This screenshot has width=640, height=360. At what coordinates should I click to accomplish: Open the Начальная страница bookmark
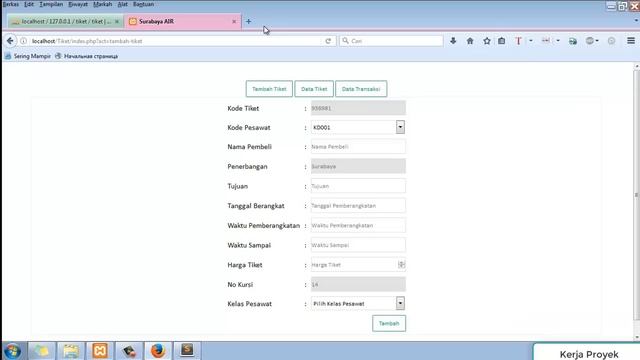(x=87, y=56)
